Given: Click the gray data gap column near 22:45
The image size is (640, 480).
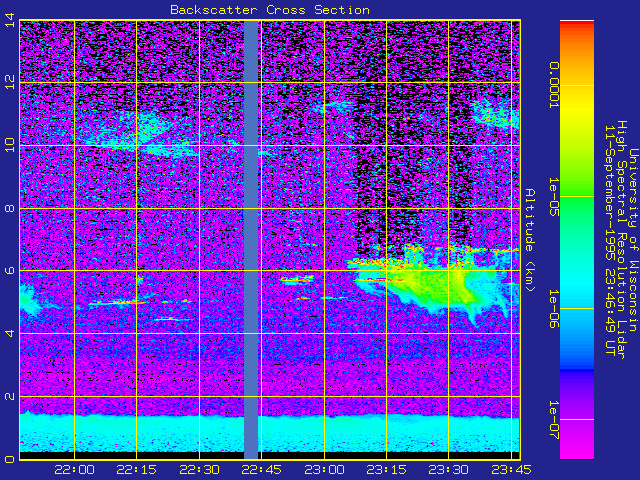Looking at the screenshot, I should [x=251, y=240].
